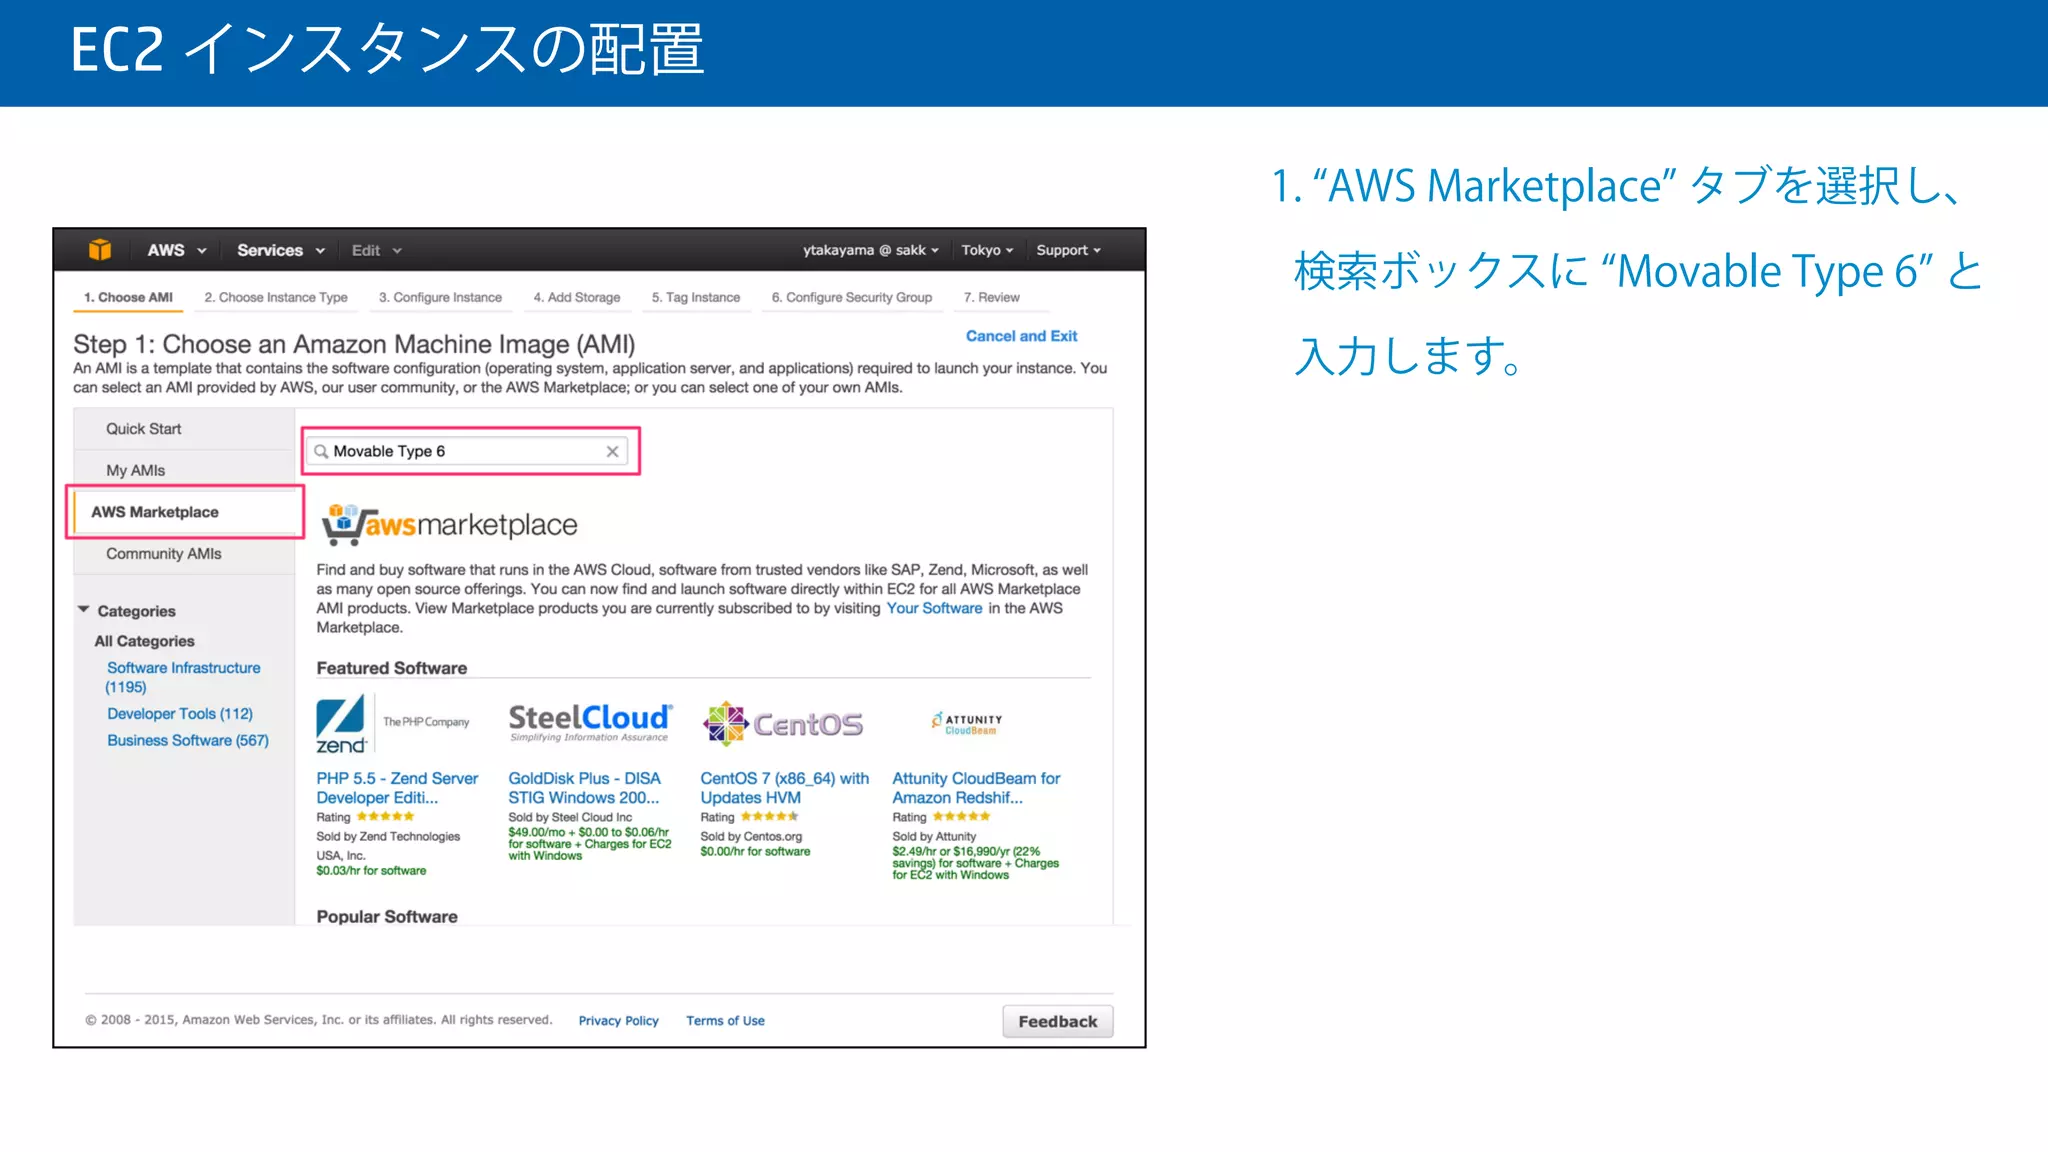Open the Zend logo thumbnail
Screen dimensions: 2048x1152
[393, 725]
